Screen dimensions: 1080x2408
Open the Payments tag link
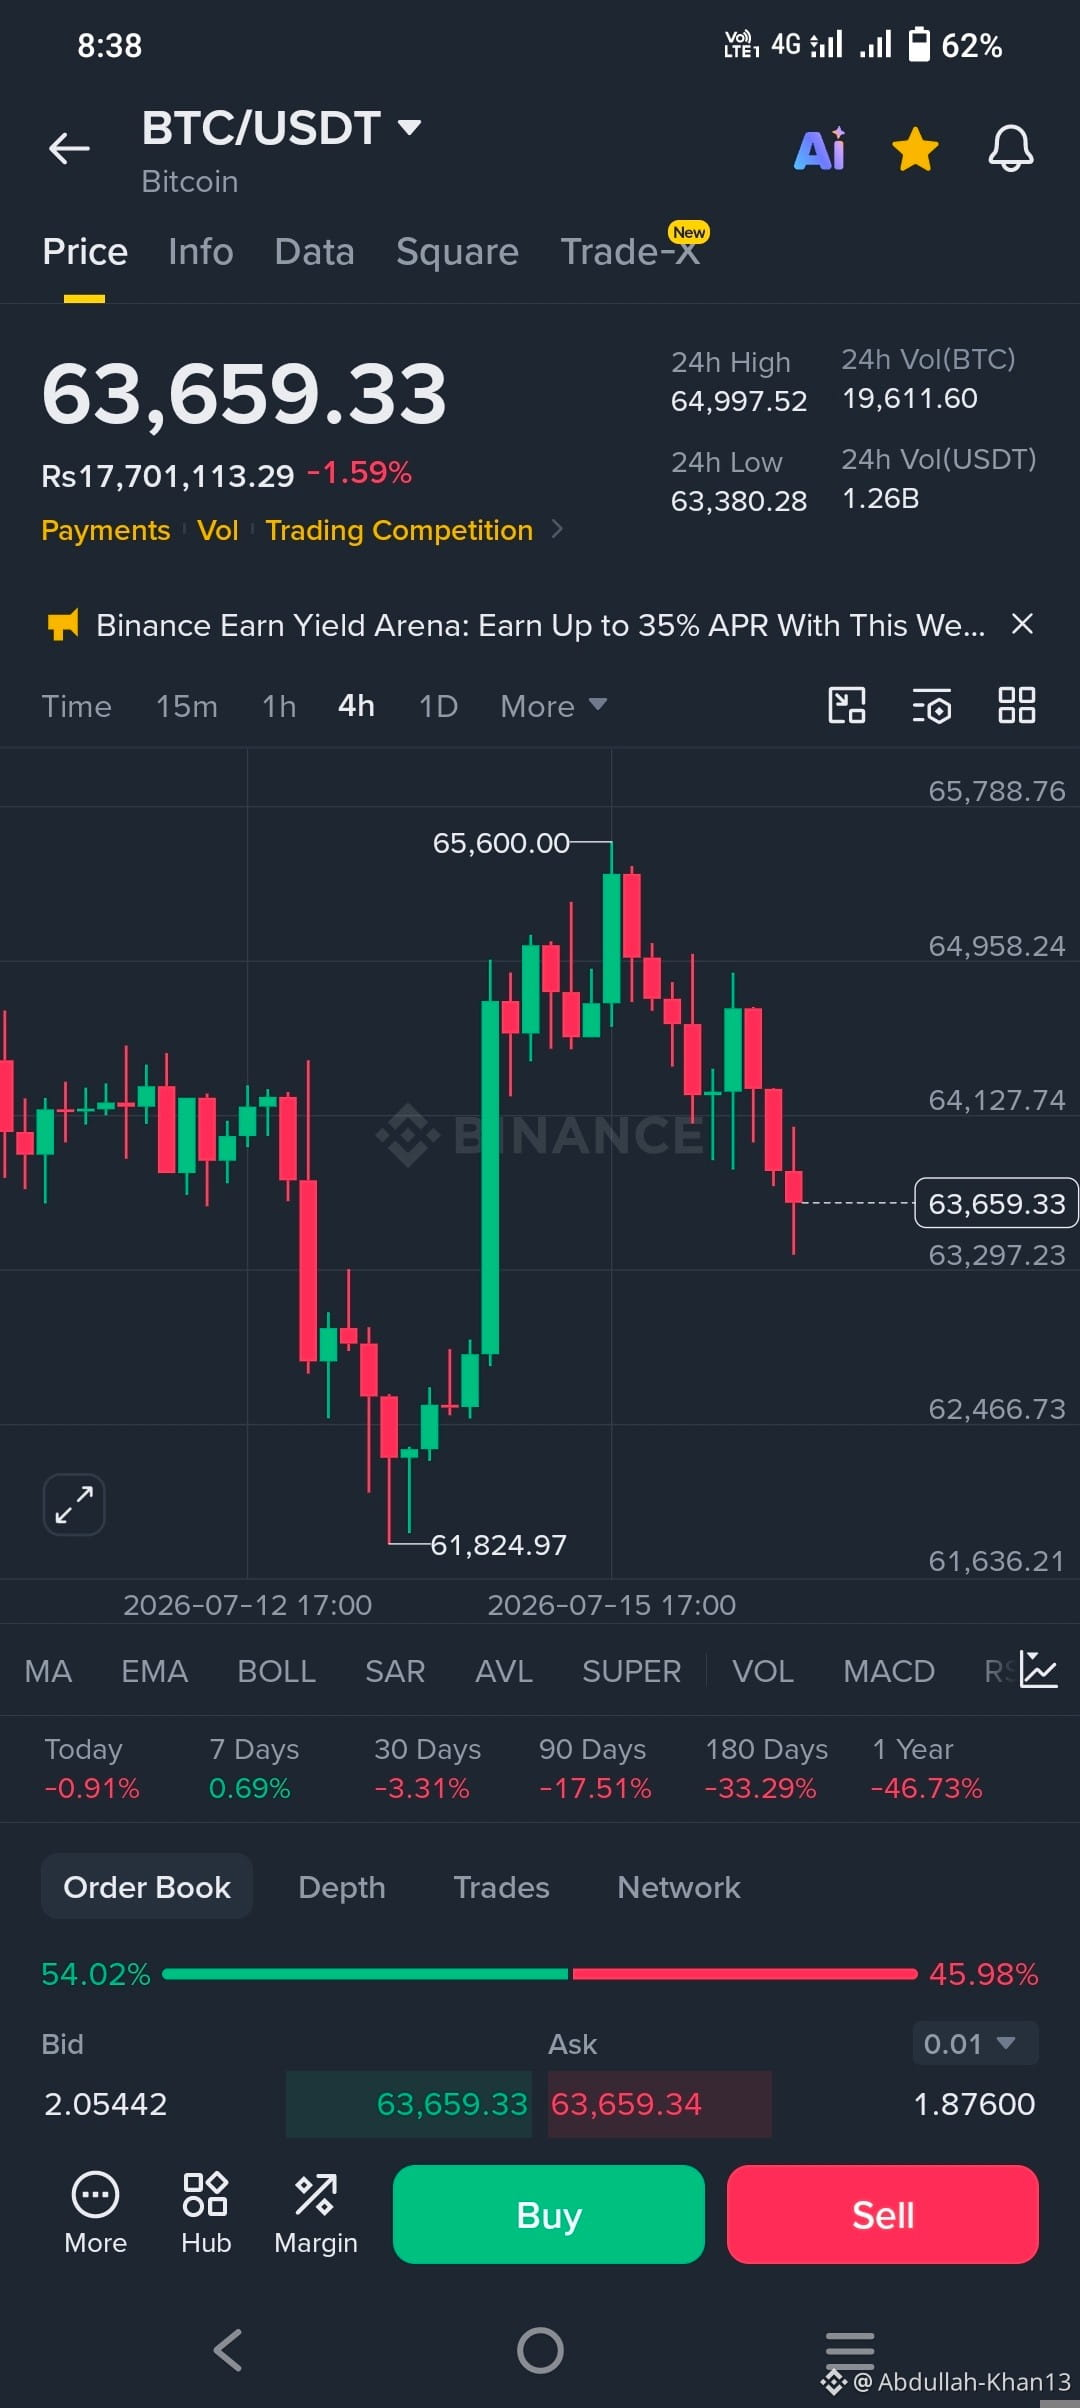coord(106,530)
